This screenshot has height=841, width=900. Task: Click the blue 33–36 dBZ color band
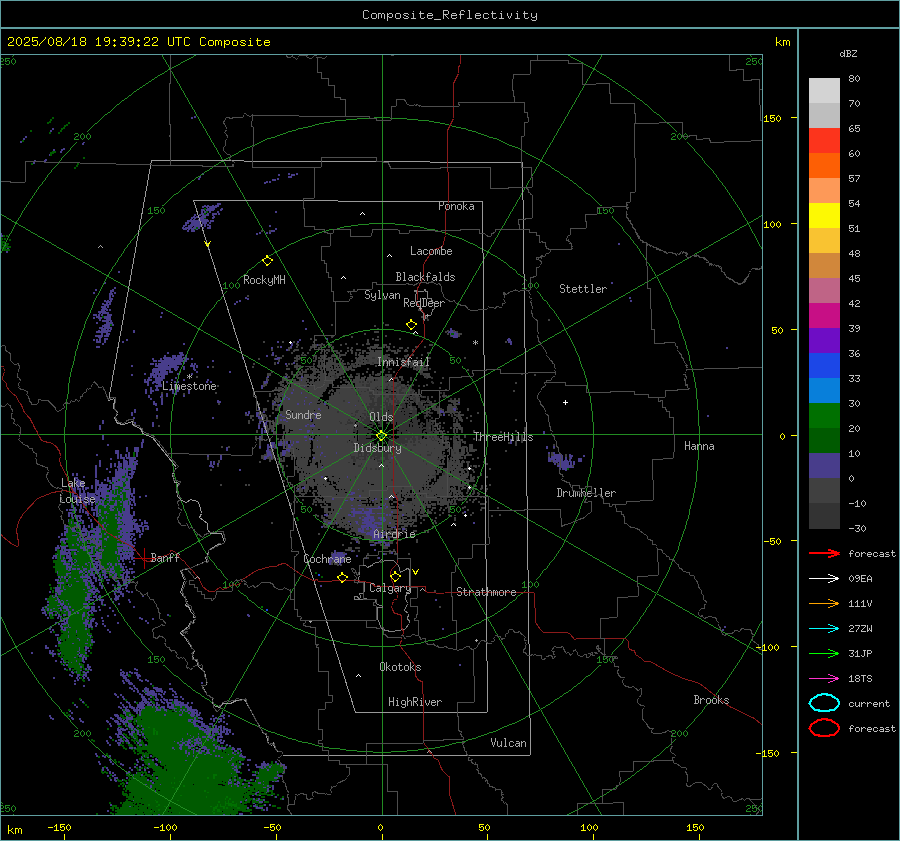[824, 365]
